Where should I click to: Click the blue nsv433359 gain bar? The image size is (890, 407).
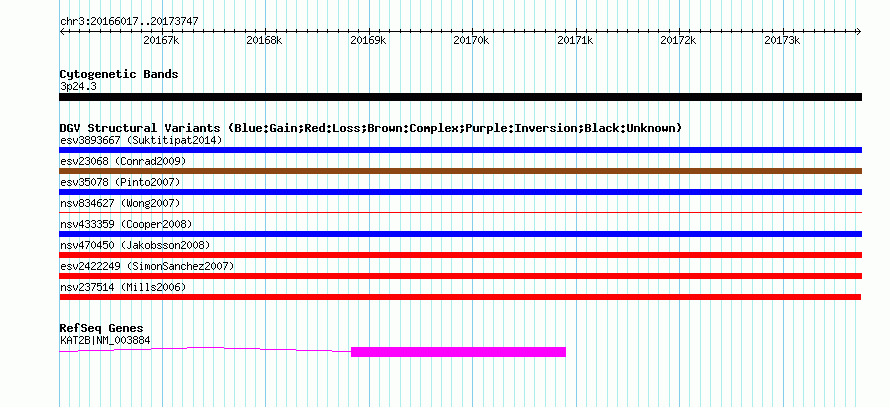(x=460, y=234)
